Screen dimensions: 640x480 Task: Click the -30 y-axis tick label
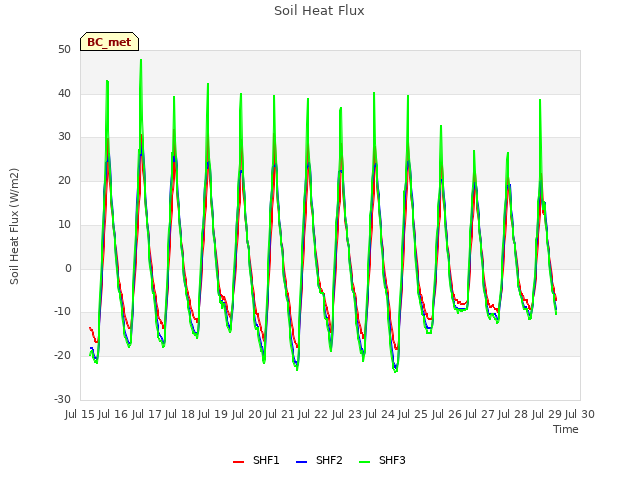pyautogui.click(x=62, y=399)
